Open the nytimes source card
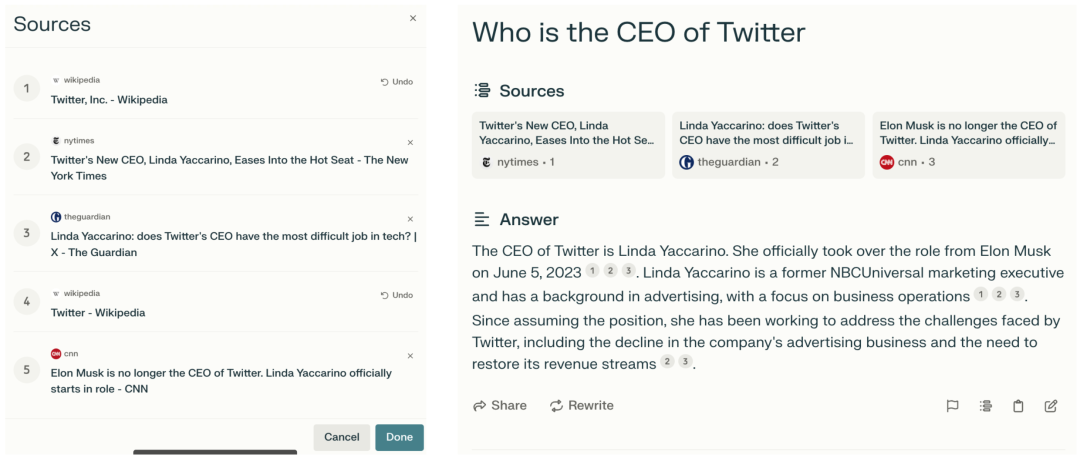The height and width of the screenshot is (458, 1080). [x=567, y=145]
